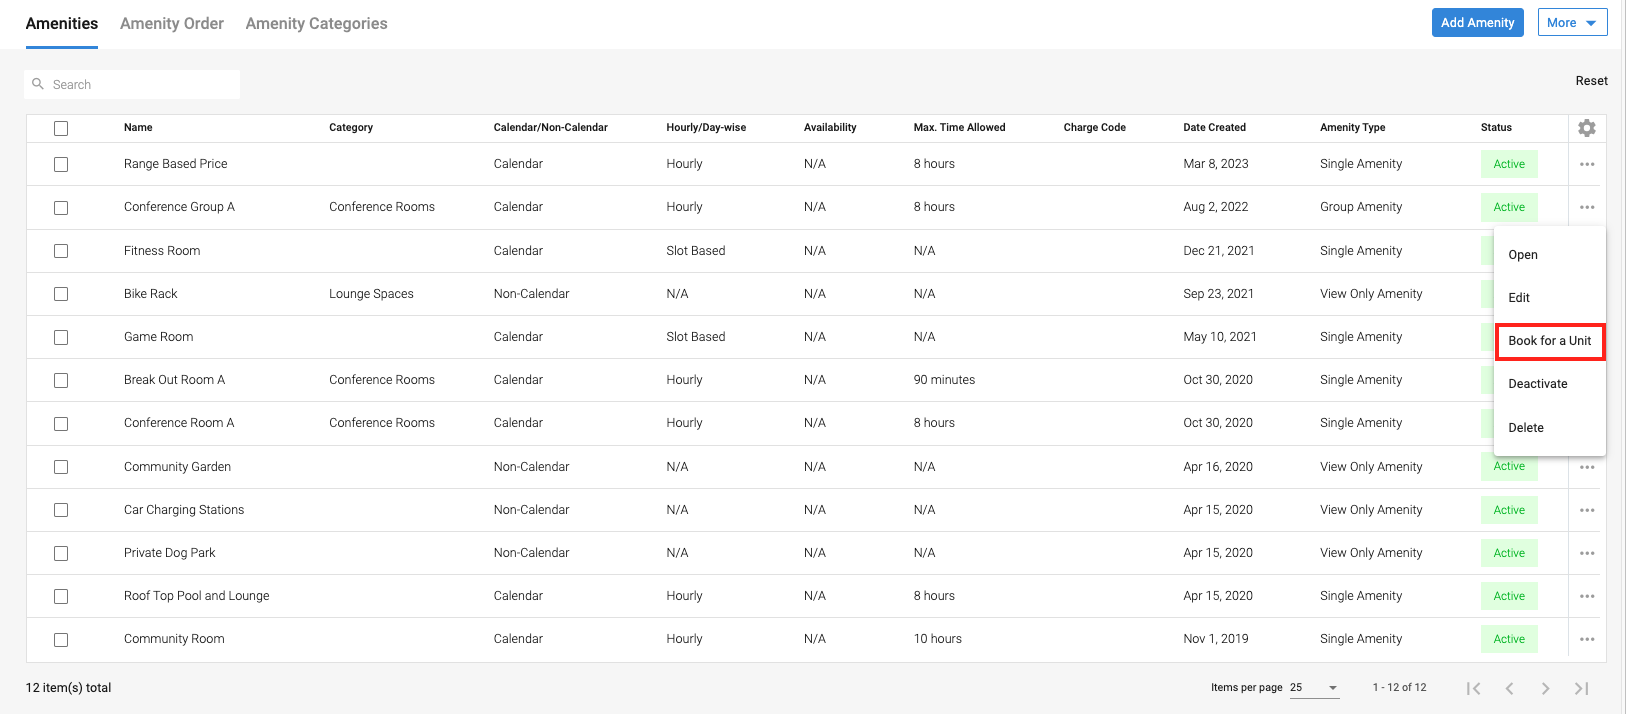Open three-dot menu for Private Dog Park
1626x714 pixels.
(x=1587, y=553)
